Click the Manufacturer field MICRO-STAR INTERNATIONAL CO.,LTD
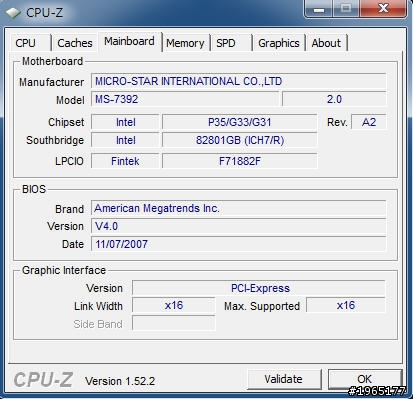 tap(238, 81)
